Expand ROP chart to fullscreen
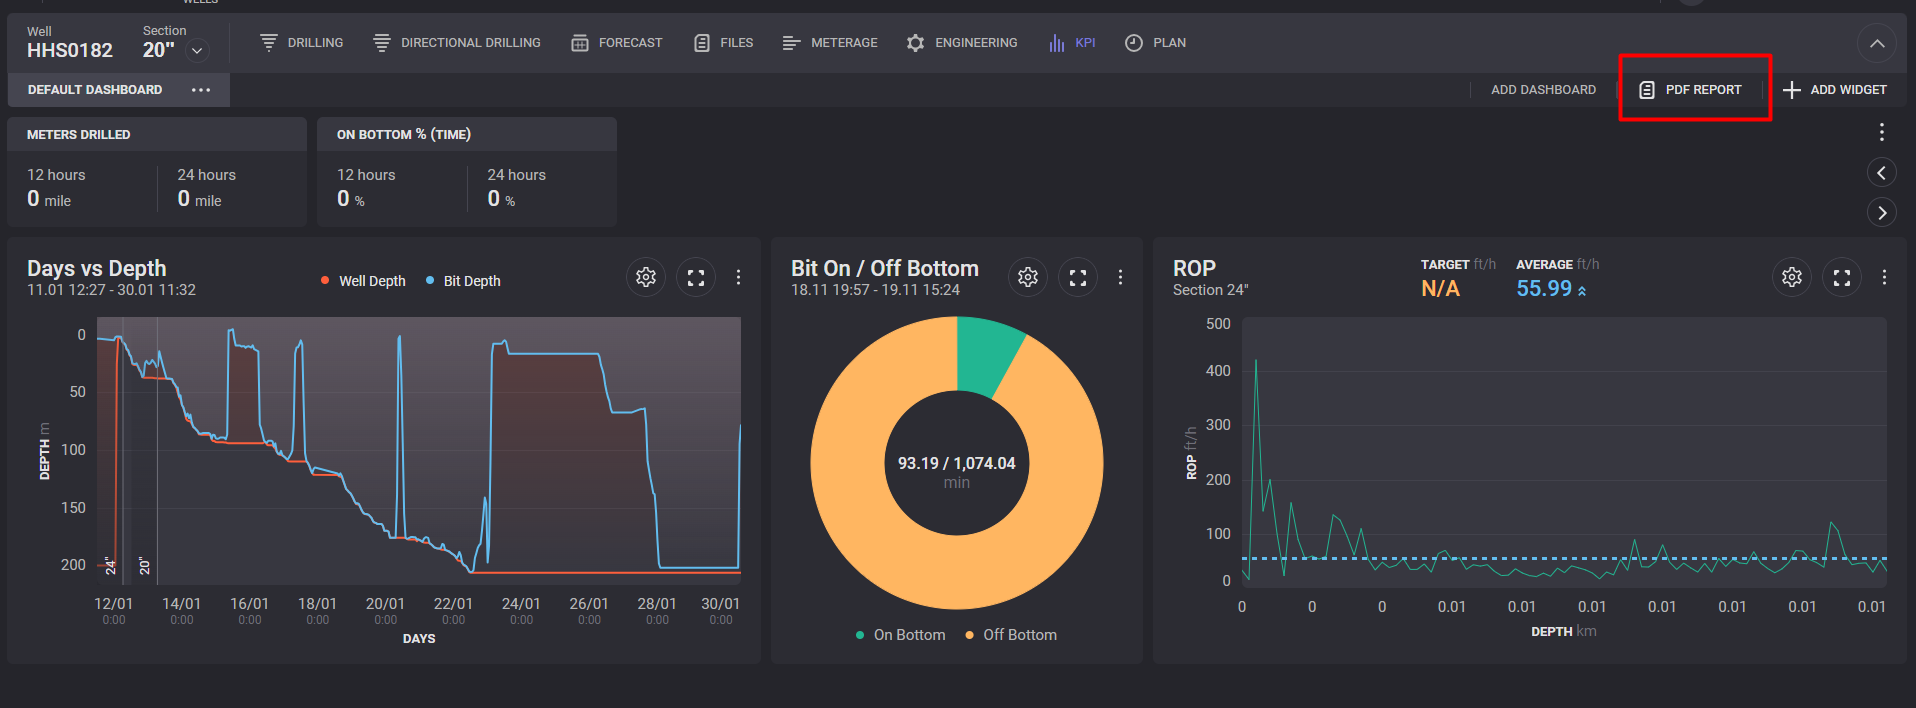Viewport: 1916px width, 708px height. 1842,277
